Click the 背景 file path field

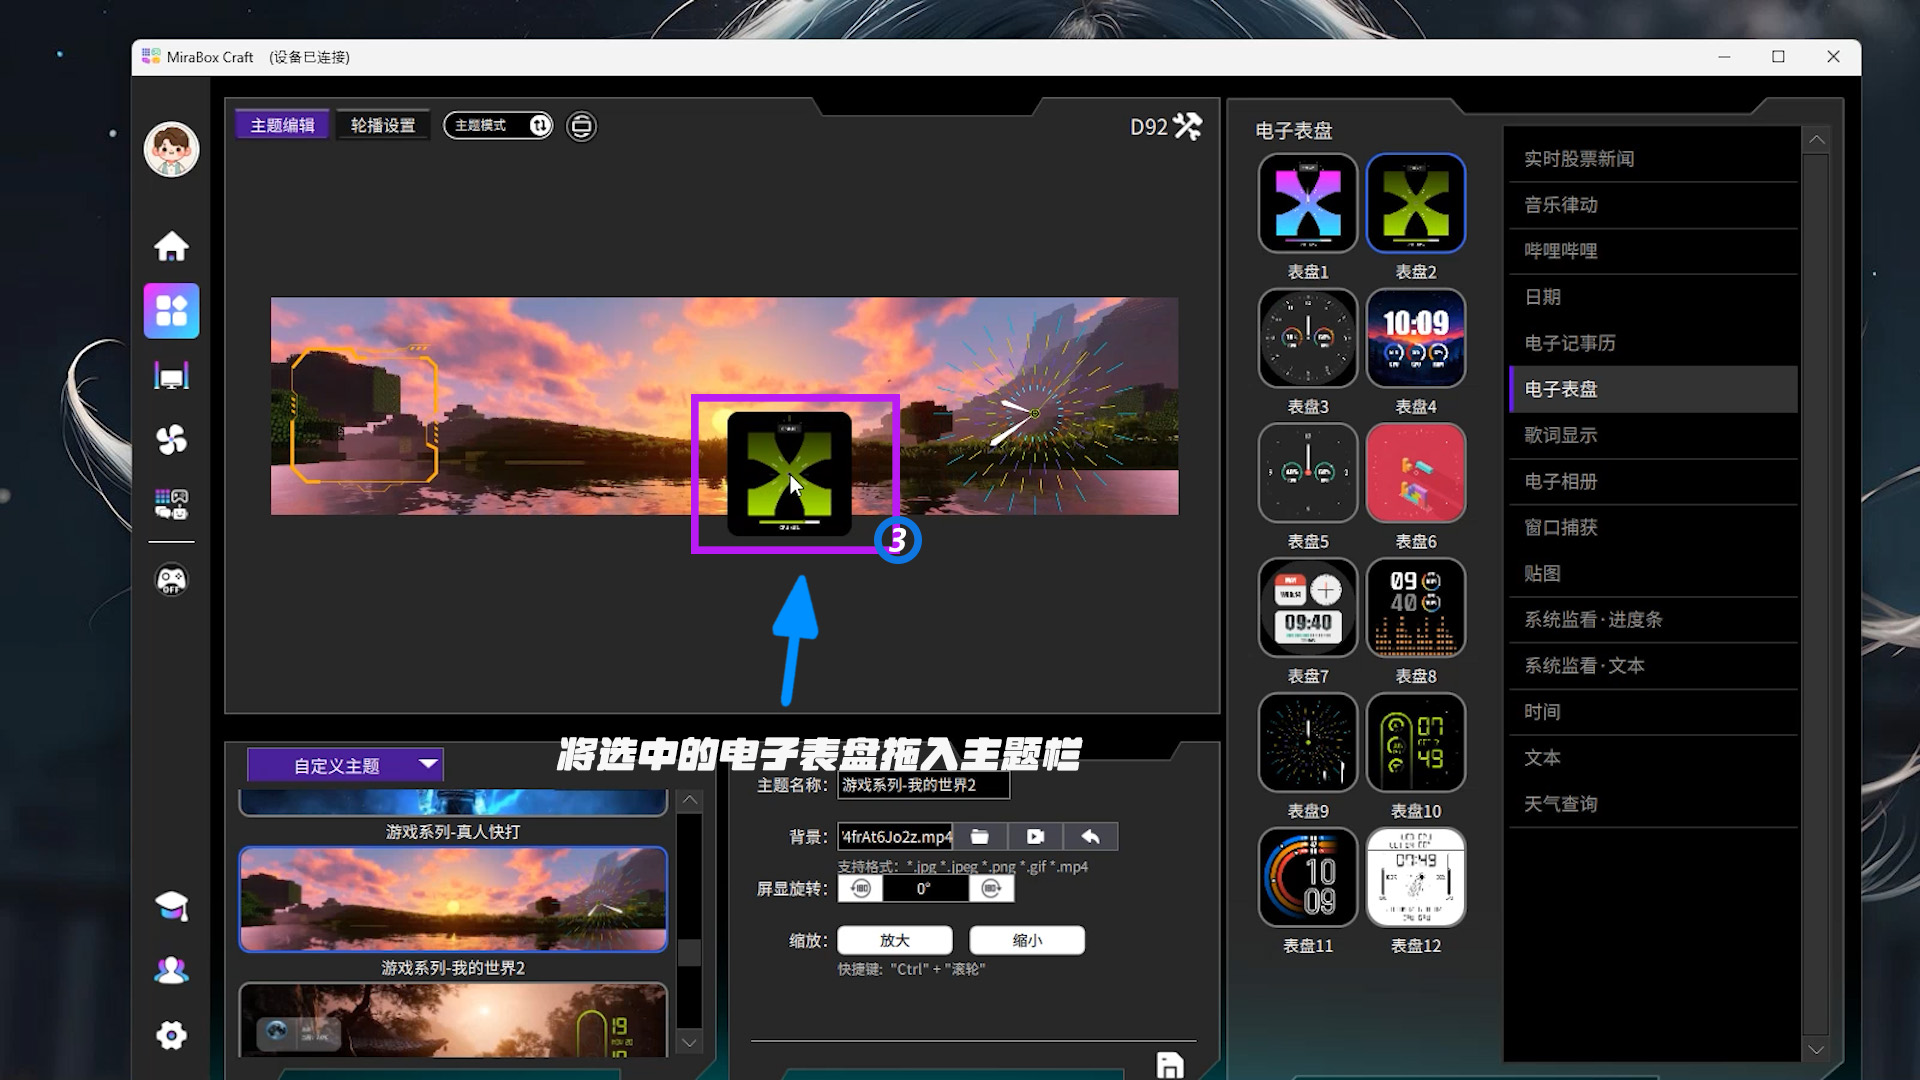(x=895, y=837)
